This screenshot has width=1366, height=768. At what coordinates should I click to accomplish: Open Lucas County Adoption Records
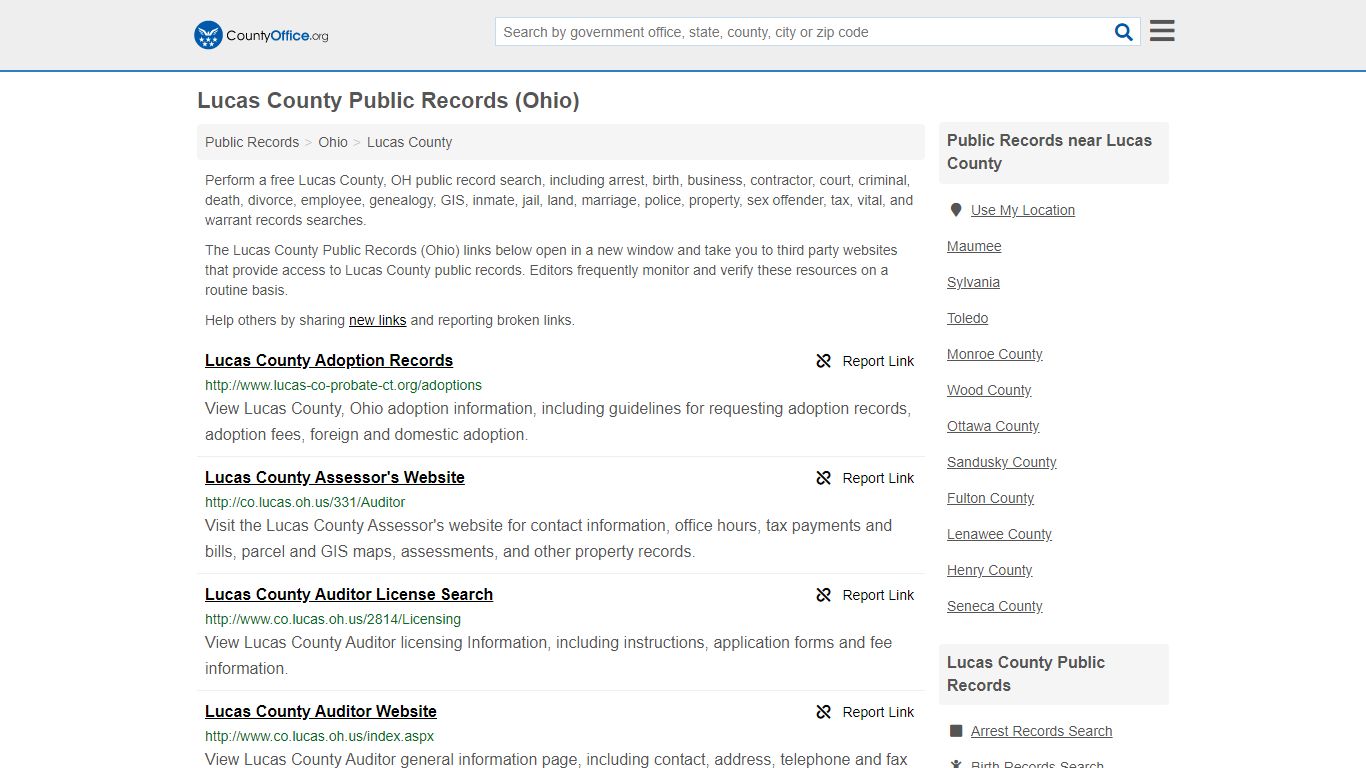pyautogui.click(x=329, y=361)
